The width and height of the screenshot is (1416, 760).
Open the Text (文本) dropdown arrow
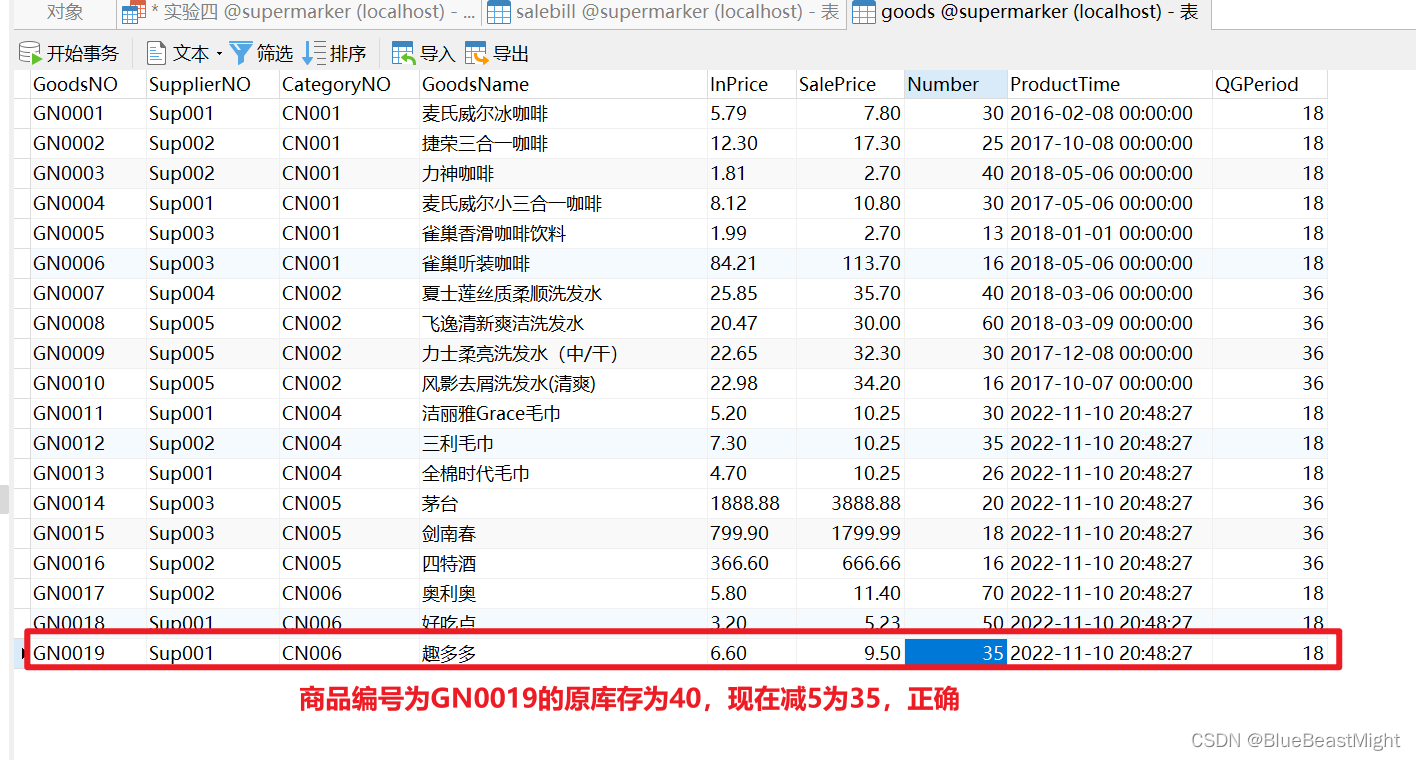pyautogui.click(x=219, y=53)
